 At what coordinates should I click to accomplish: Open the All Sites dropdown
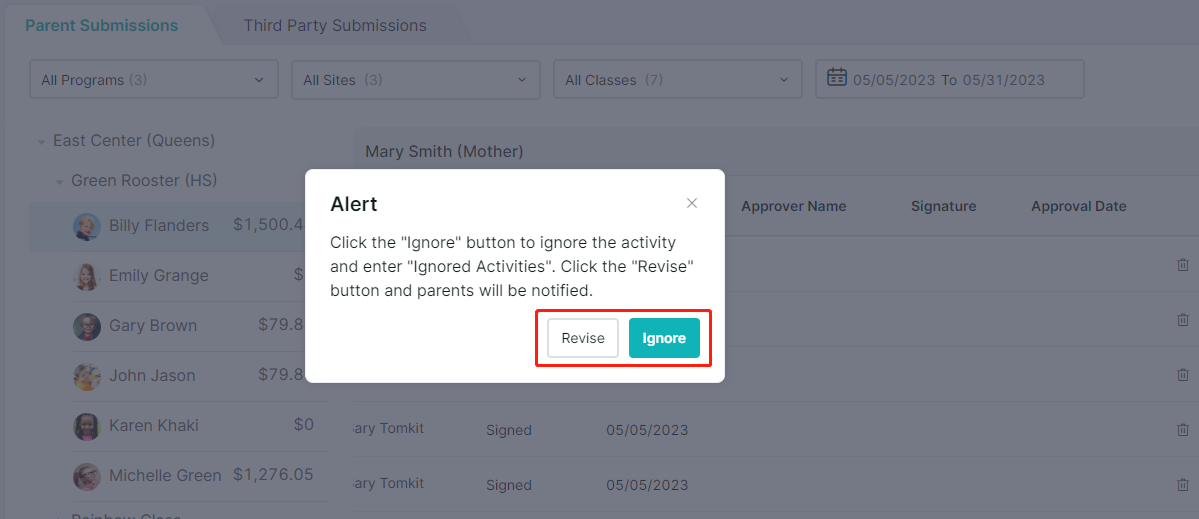415,79
